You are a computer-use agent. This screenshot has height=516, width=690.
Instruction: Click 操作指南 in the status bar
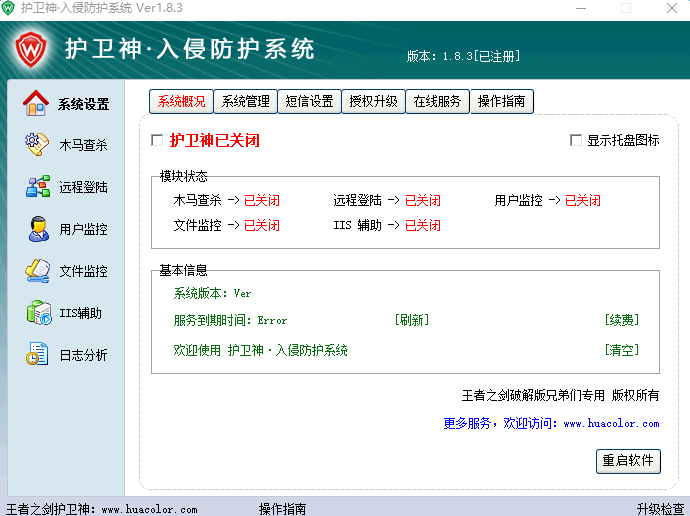coord(282,509)
